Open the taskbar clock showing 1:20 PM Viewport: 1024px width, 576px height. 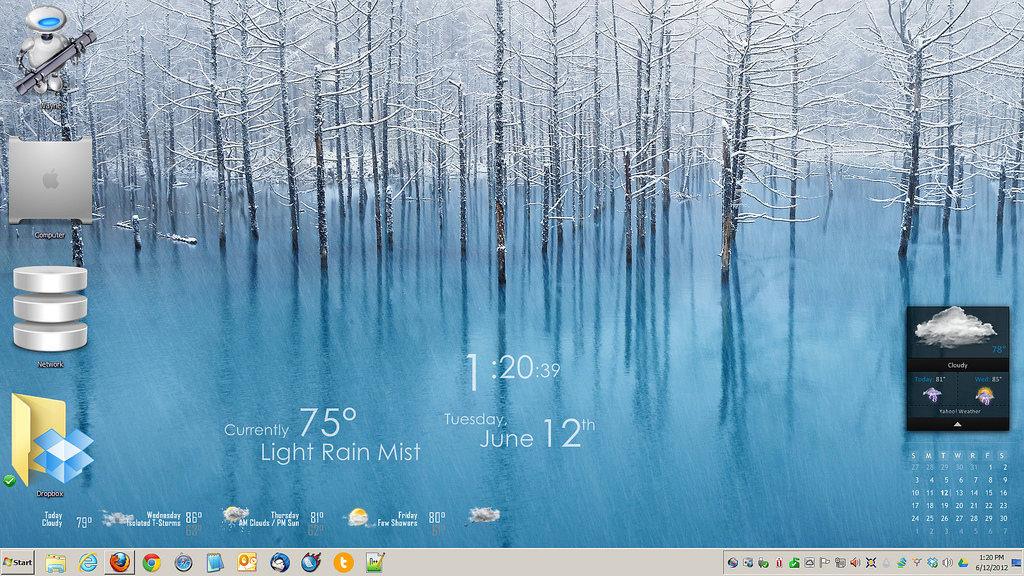point(991,562)
